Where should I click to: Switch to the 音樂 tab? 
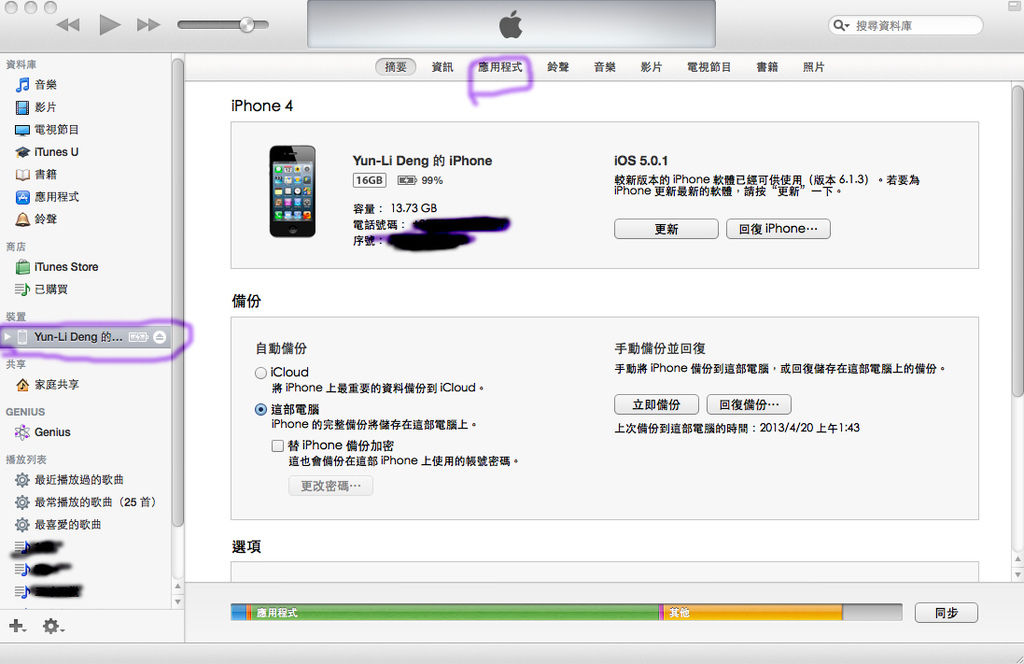coord(605,67)
